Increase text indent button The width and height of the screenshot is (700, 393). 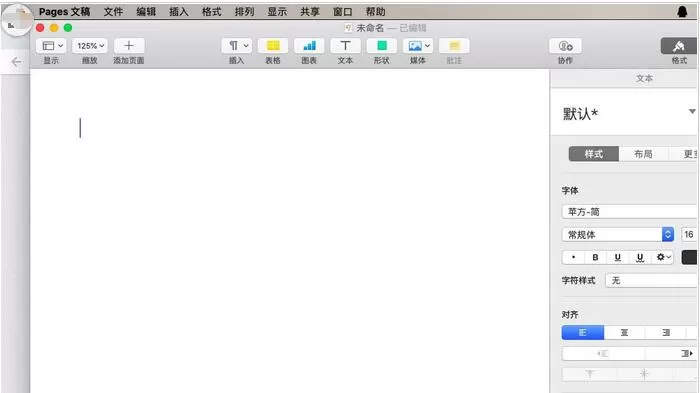tap(671, 353)
